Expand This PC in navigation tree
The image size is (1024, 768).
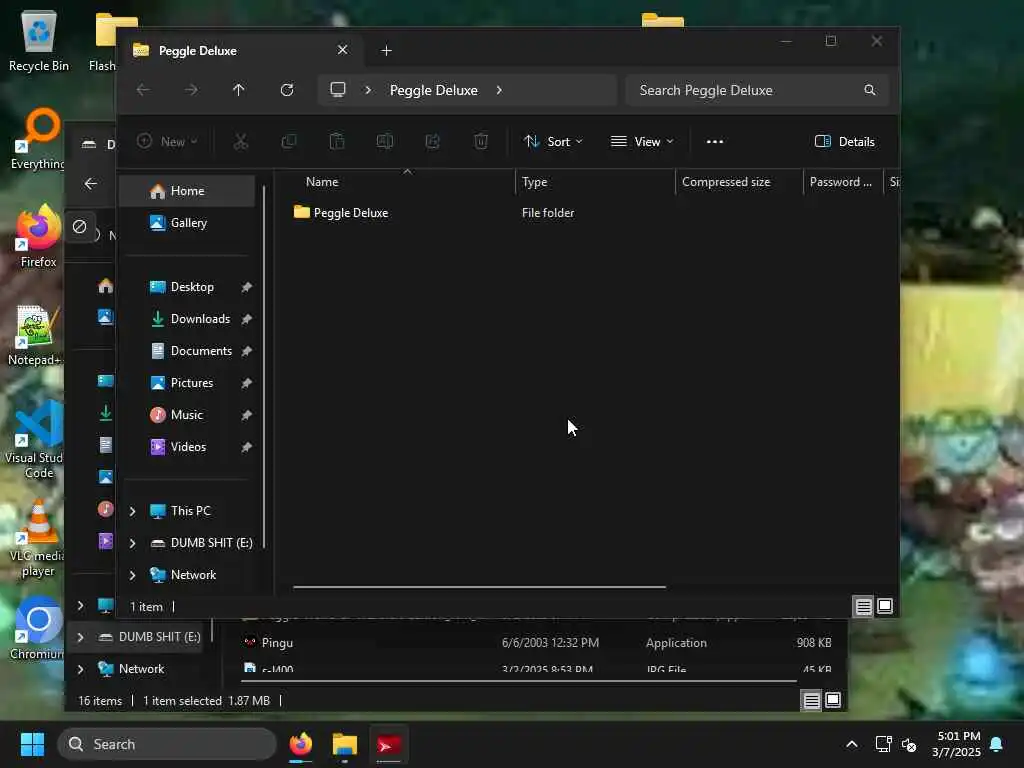[x=133, y=511]
